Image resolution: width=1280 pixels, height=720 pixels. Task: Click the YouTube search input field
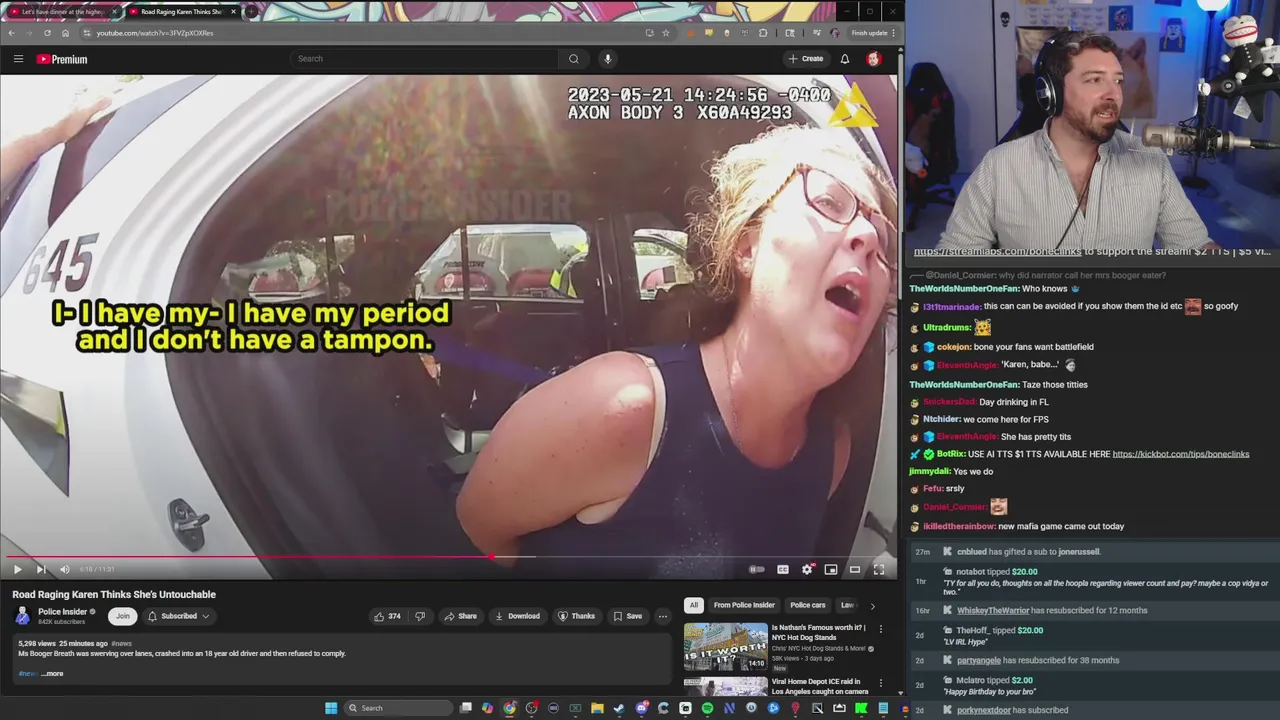click(424, 58)
